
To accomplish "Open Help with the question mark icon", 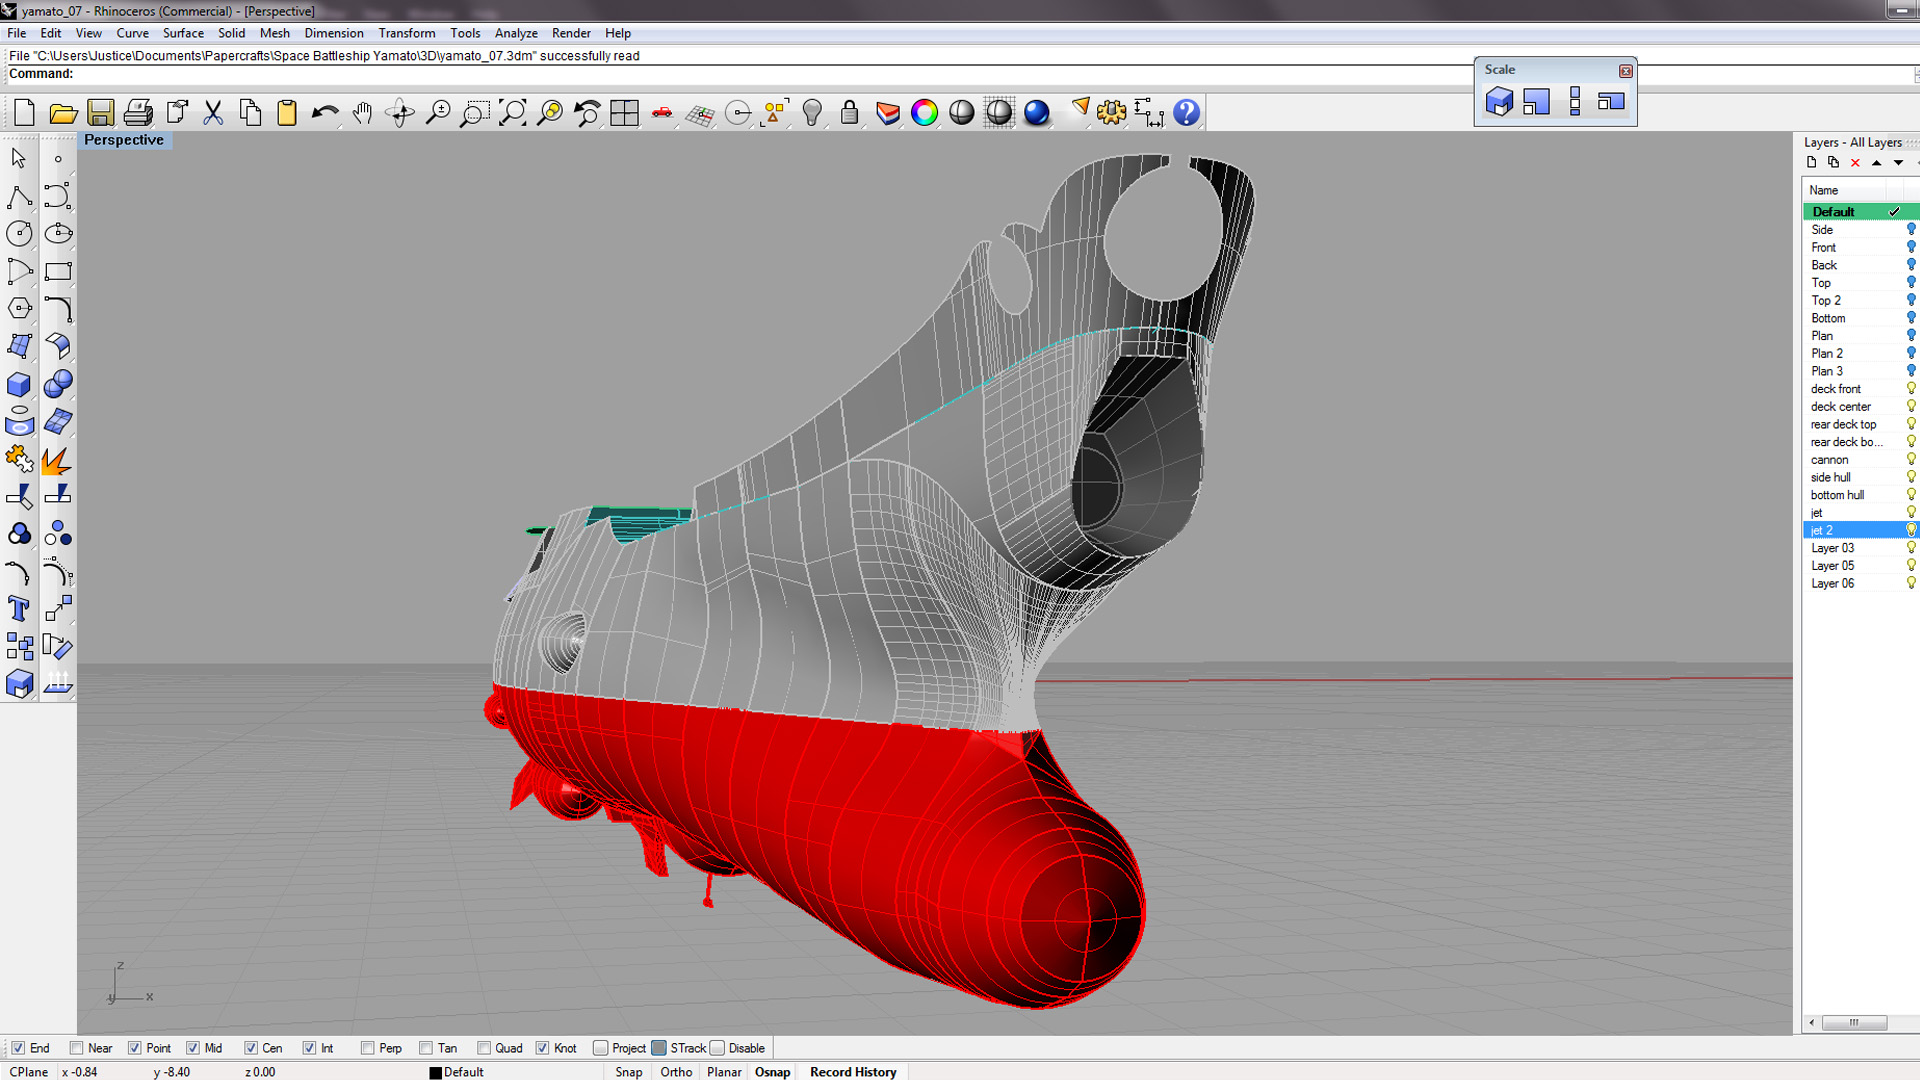I will 1186,112.
